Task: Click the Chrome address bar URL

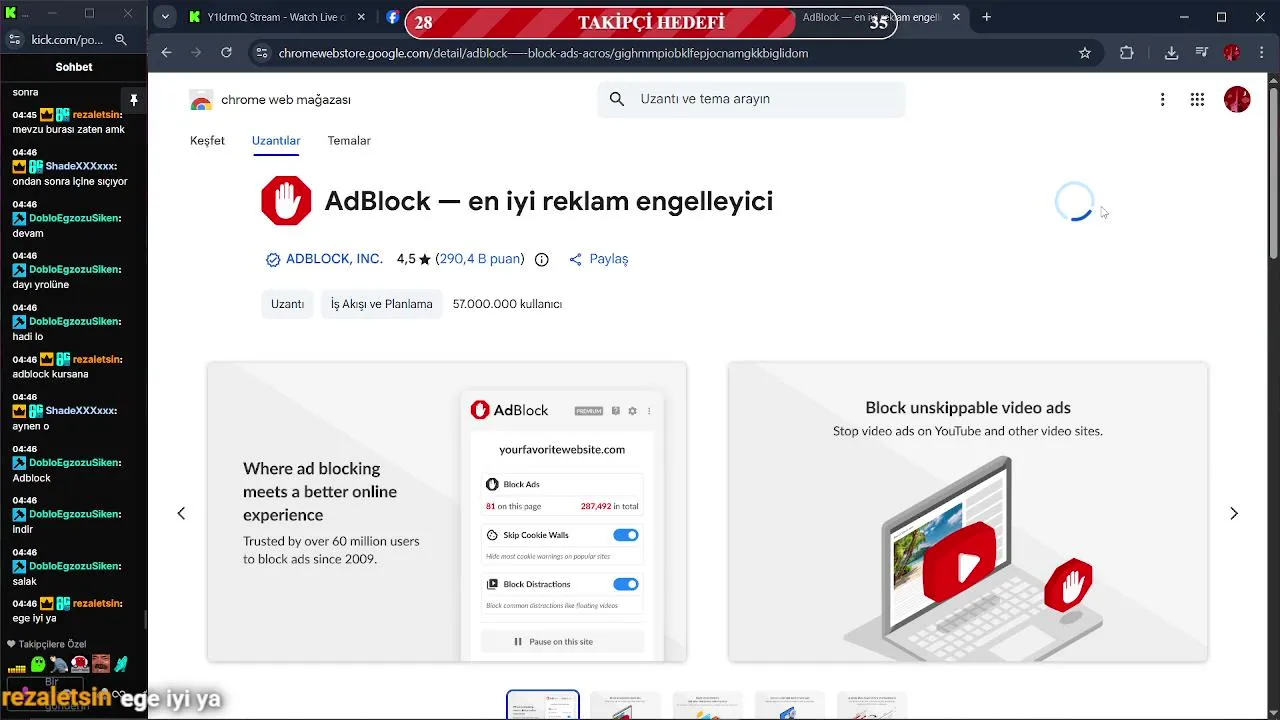Action: point(543,53)
